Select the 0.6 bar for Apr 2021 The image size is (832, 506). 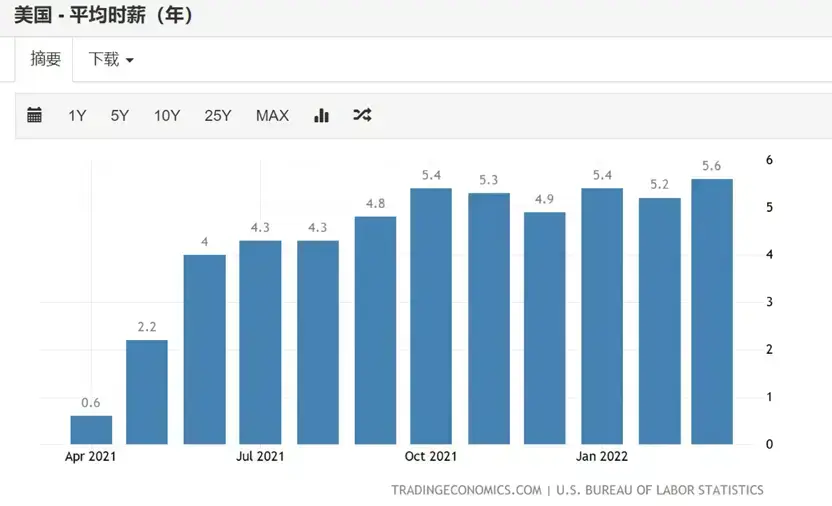(x=91, y=430)
